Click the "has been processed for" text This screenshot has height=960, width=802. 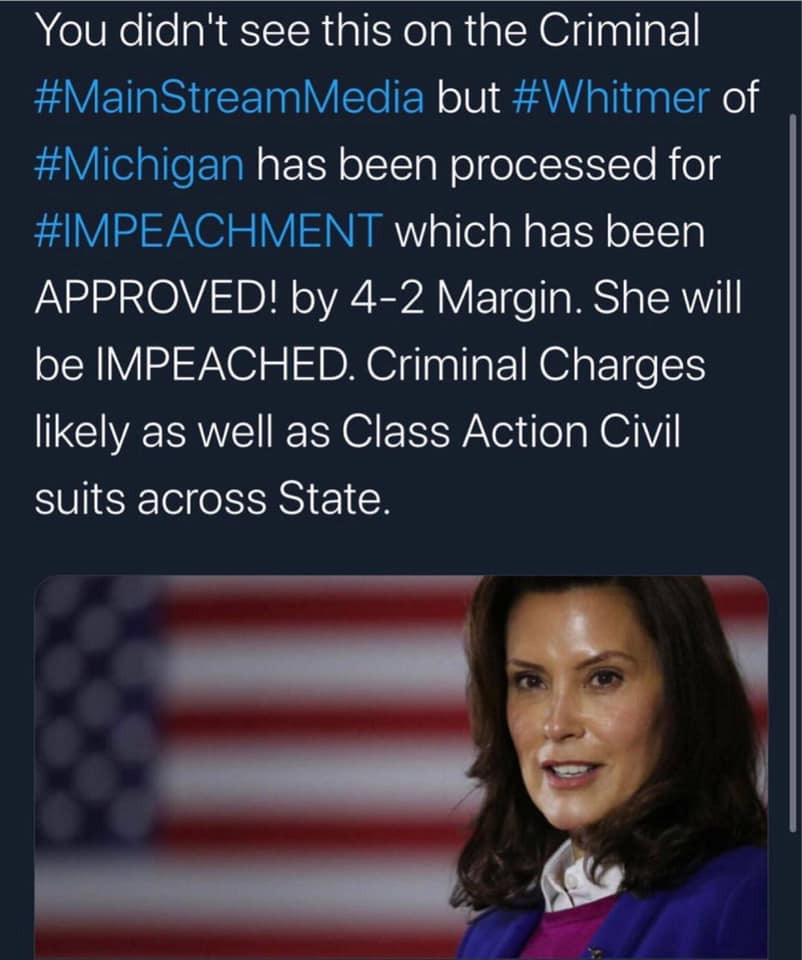pyautogui.click(x=489, y=165)
